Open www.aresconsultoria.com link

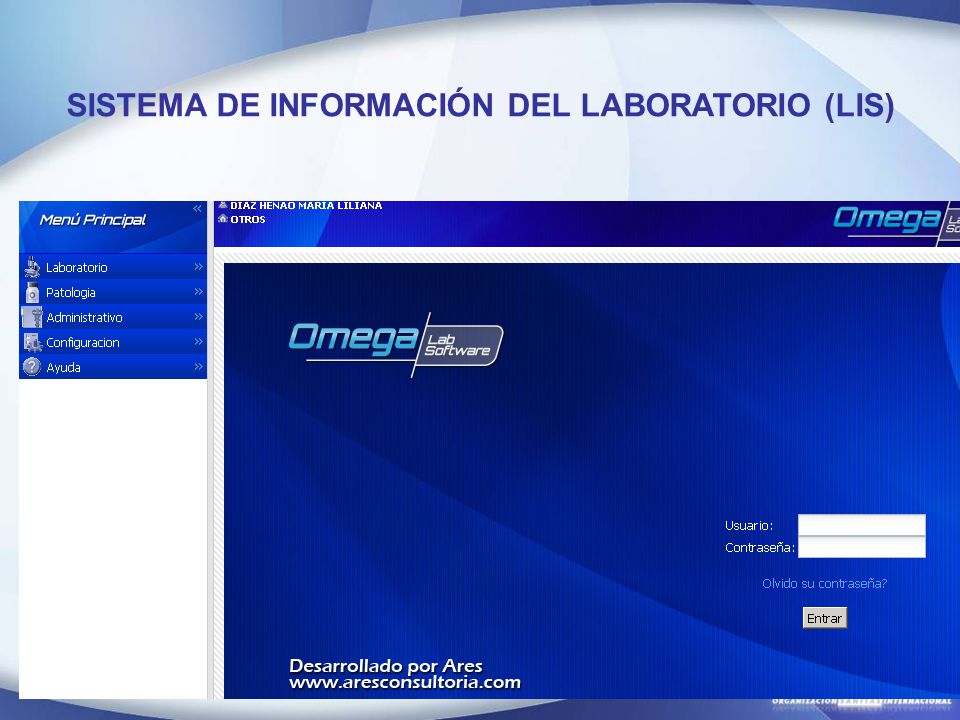pos(405,682)
